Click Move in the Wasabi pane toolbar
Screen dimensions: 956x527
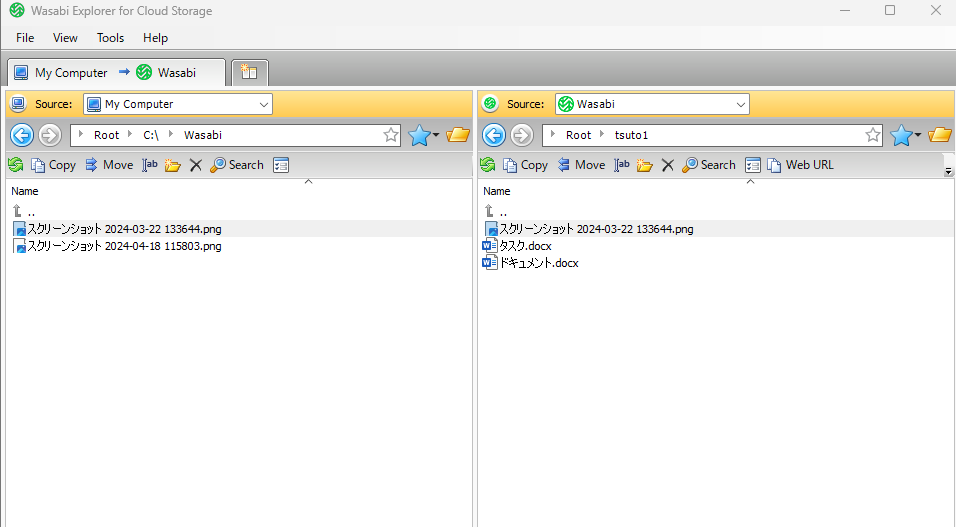[x=581, y=165]
